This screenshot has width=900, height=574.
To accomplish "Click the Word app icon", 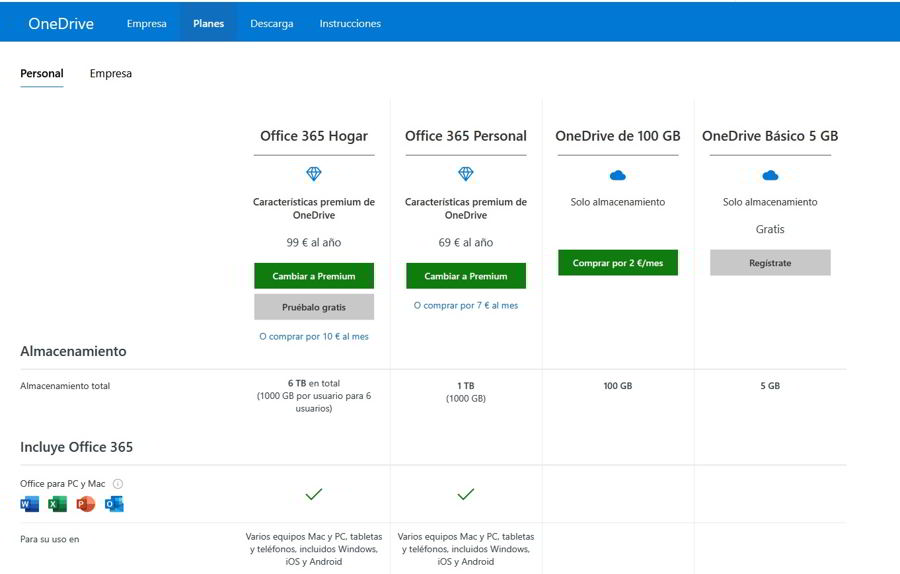I will 29,504.
